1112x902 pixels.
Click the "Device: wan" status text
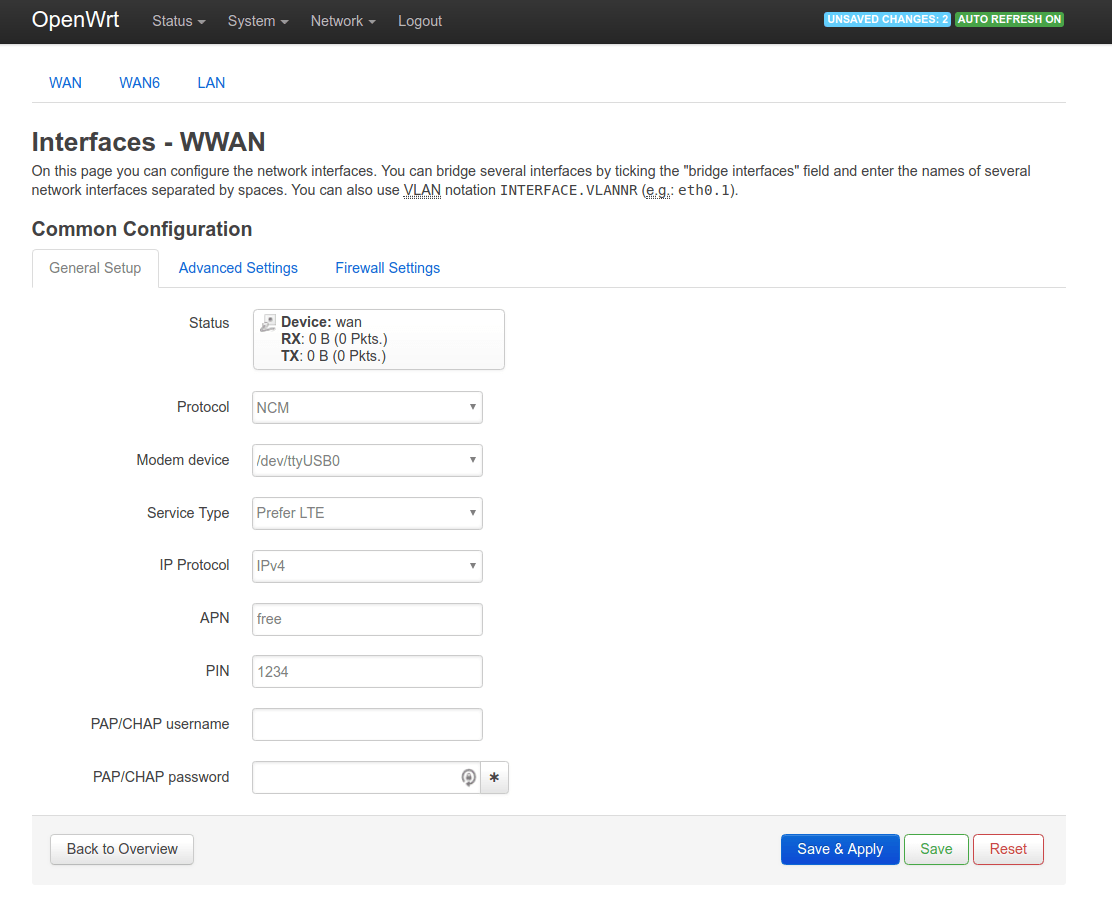coord(321,322)
